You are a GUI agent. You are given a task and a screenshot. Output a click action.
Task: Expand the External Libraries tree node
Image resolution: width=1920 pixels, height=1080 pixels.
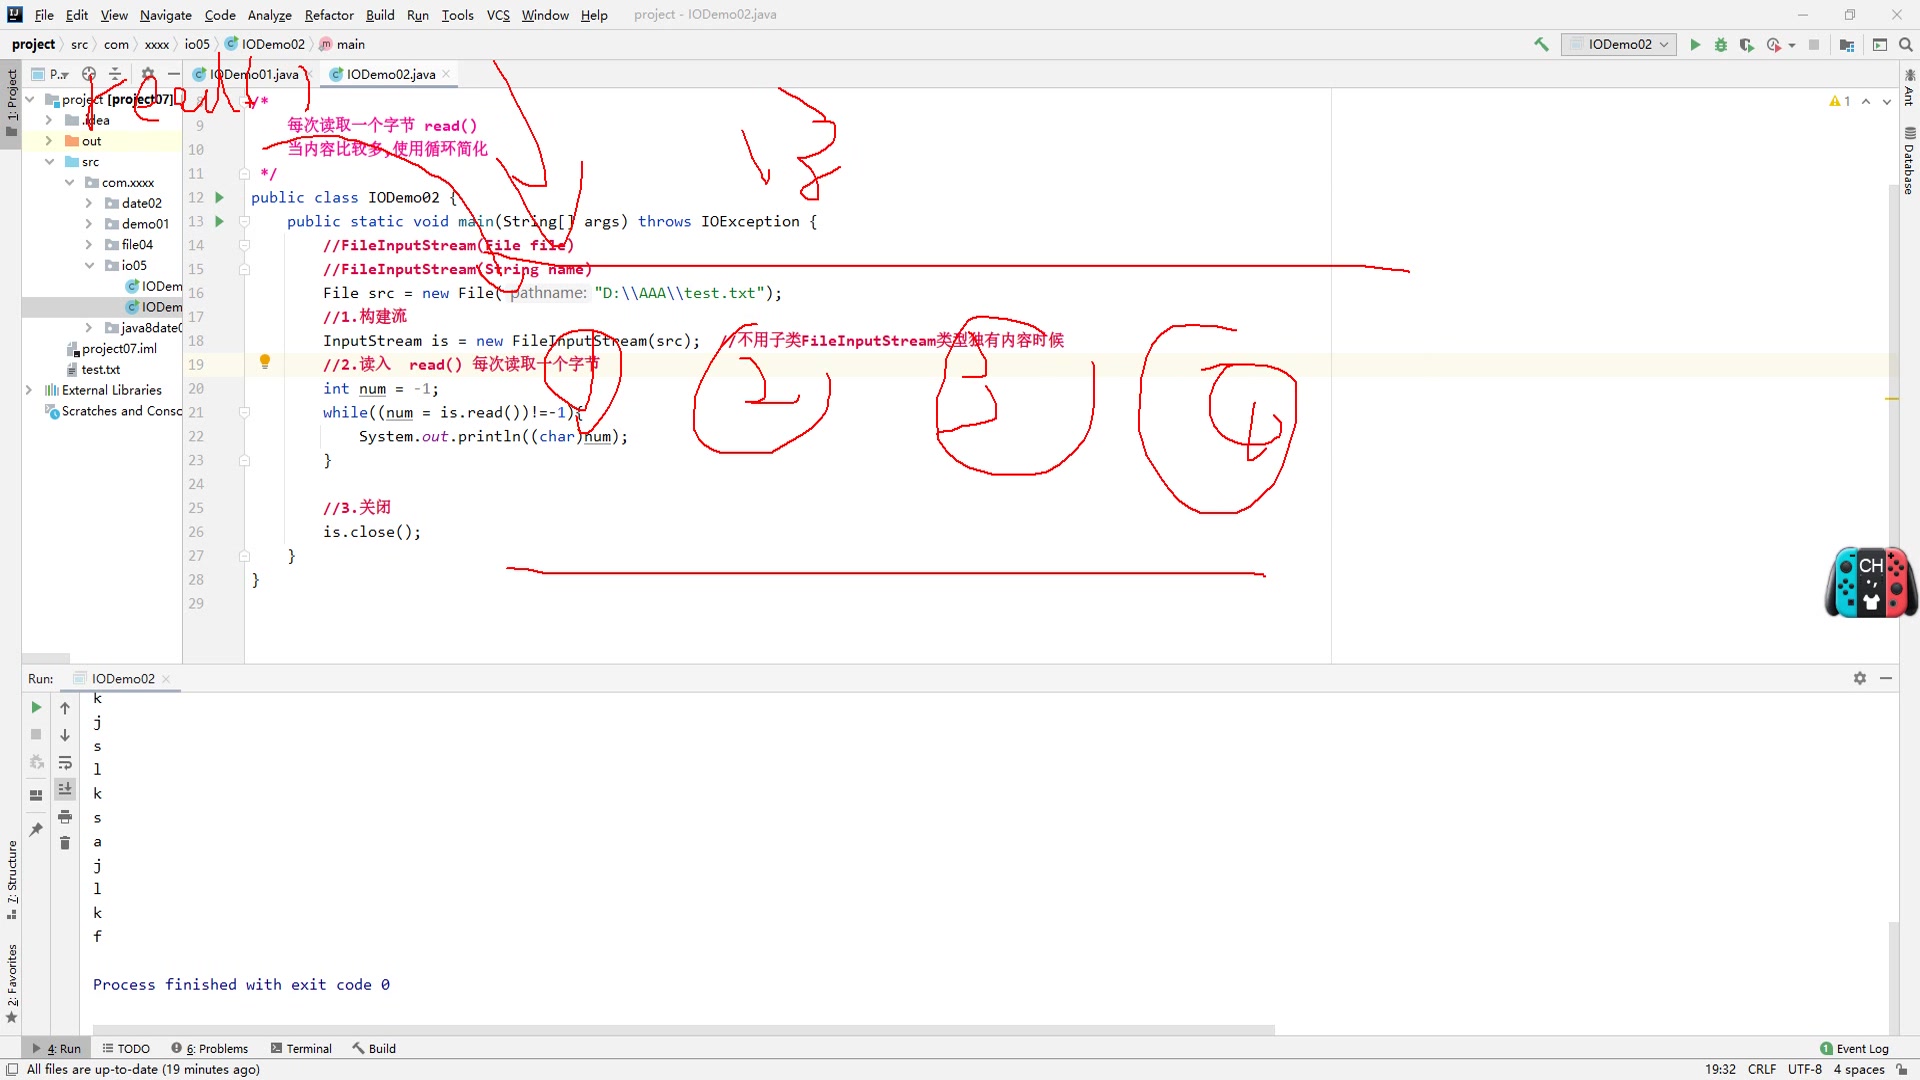[x=29, y=390]
